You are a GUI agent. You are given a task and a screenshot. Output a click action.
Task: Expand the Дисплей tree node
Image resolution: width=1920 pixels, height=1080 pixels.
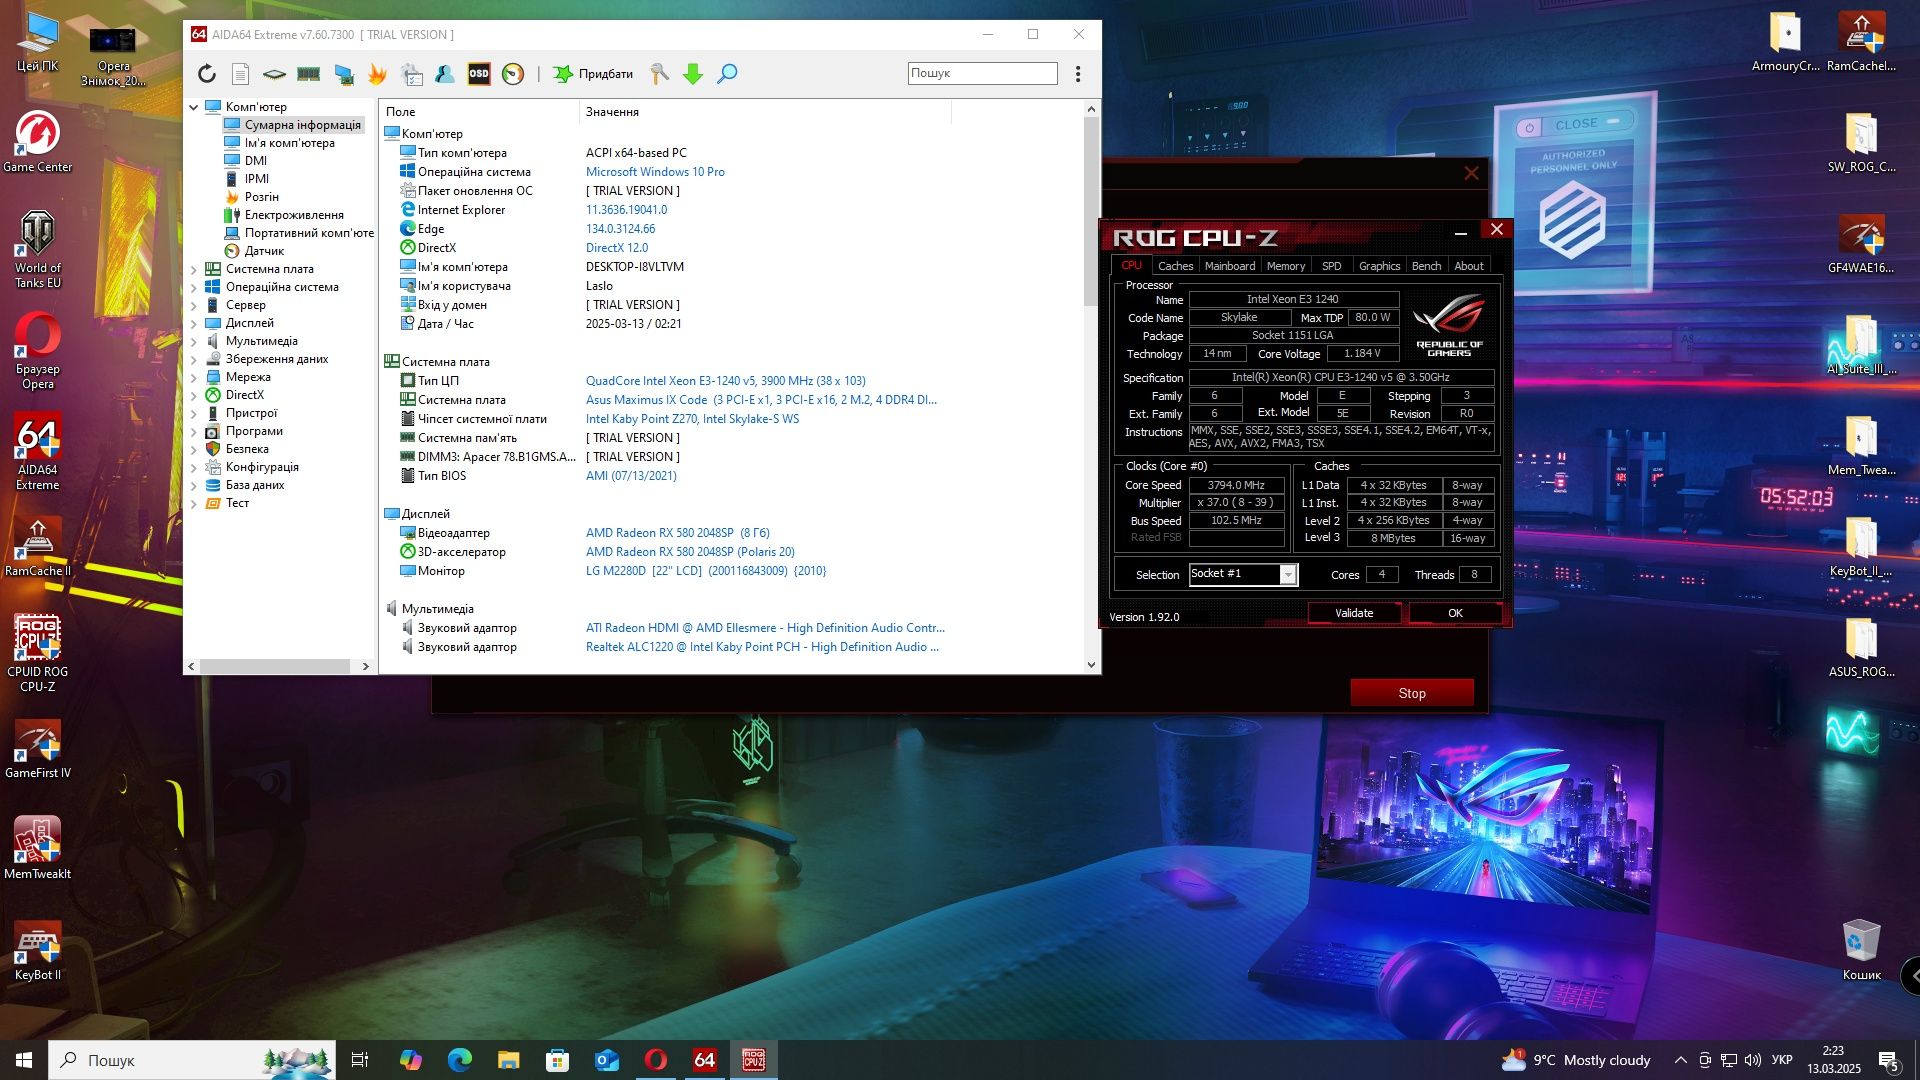pyautogui.click(x=194, y=323)
